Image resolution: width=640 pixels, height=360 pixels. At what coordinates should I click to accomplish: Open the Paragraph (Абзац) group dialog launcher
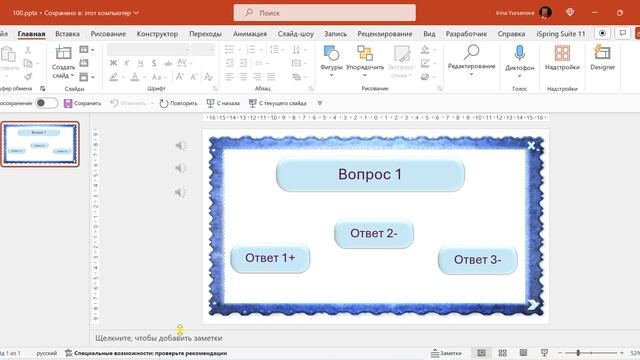click(x=311, y=89)
